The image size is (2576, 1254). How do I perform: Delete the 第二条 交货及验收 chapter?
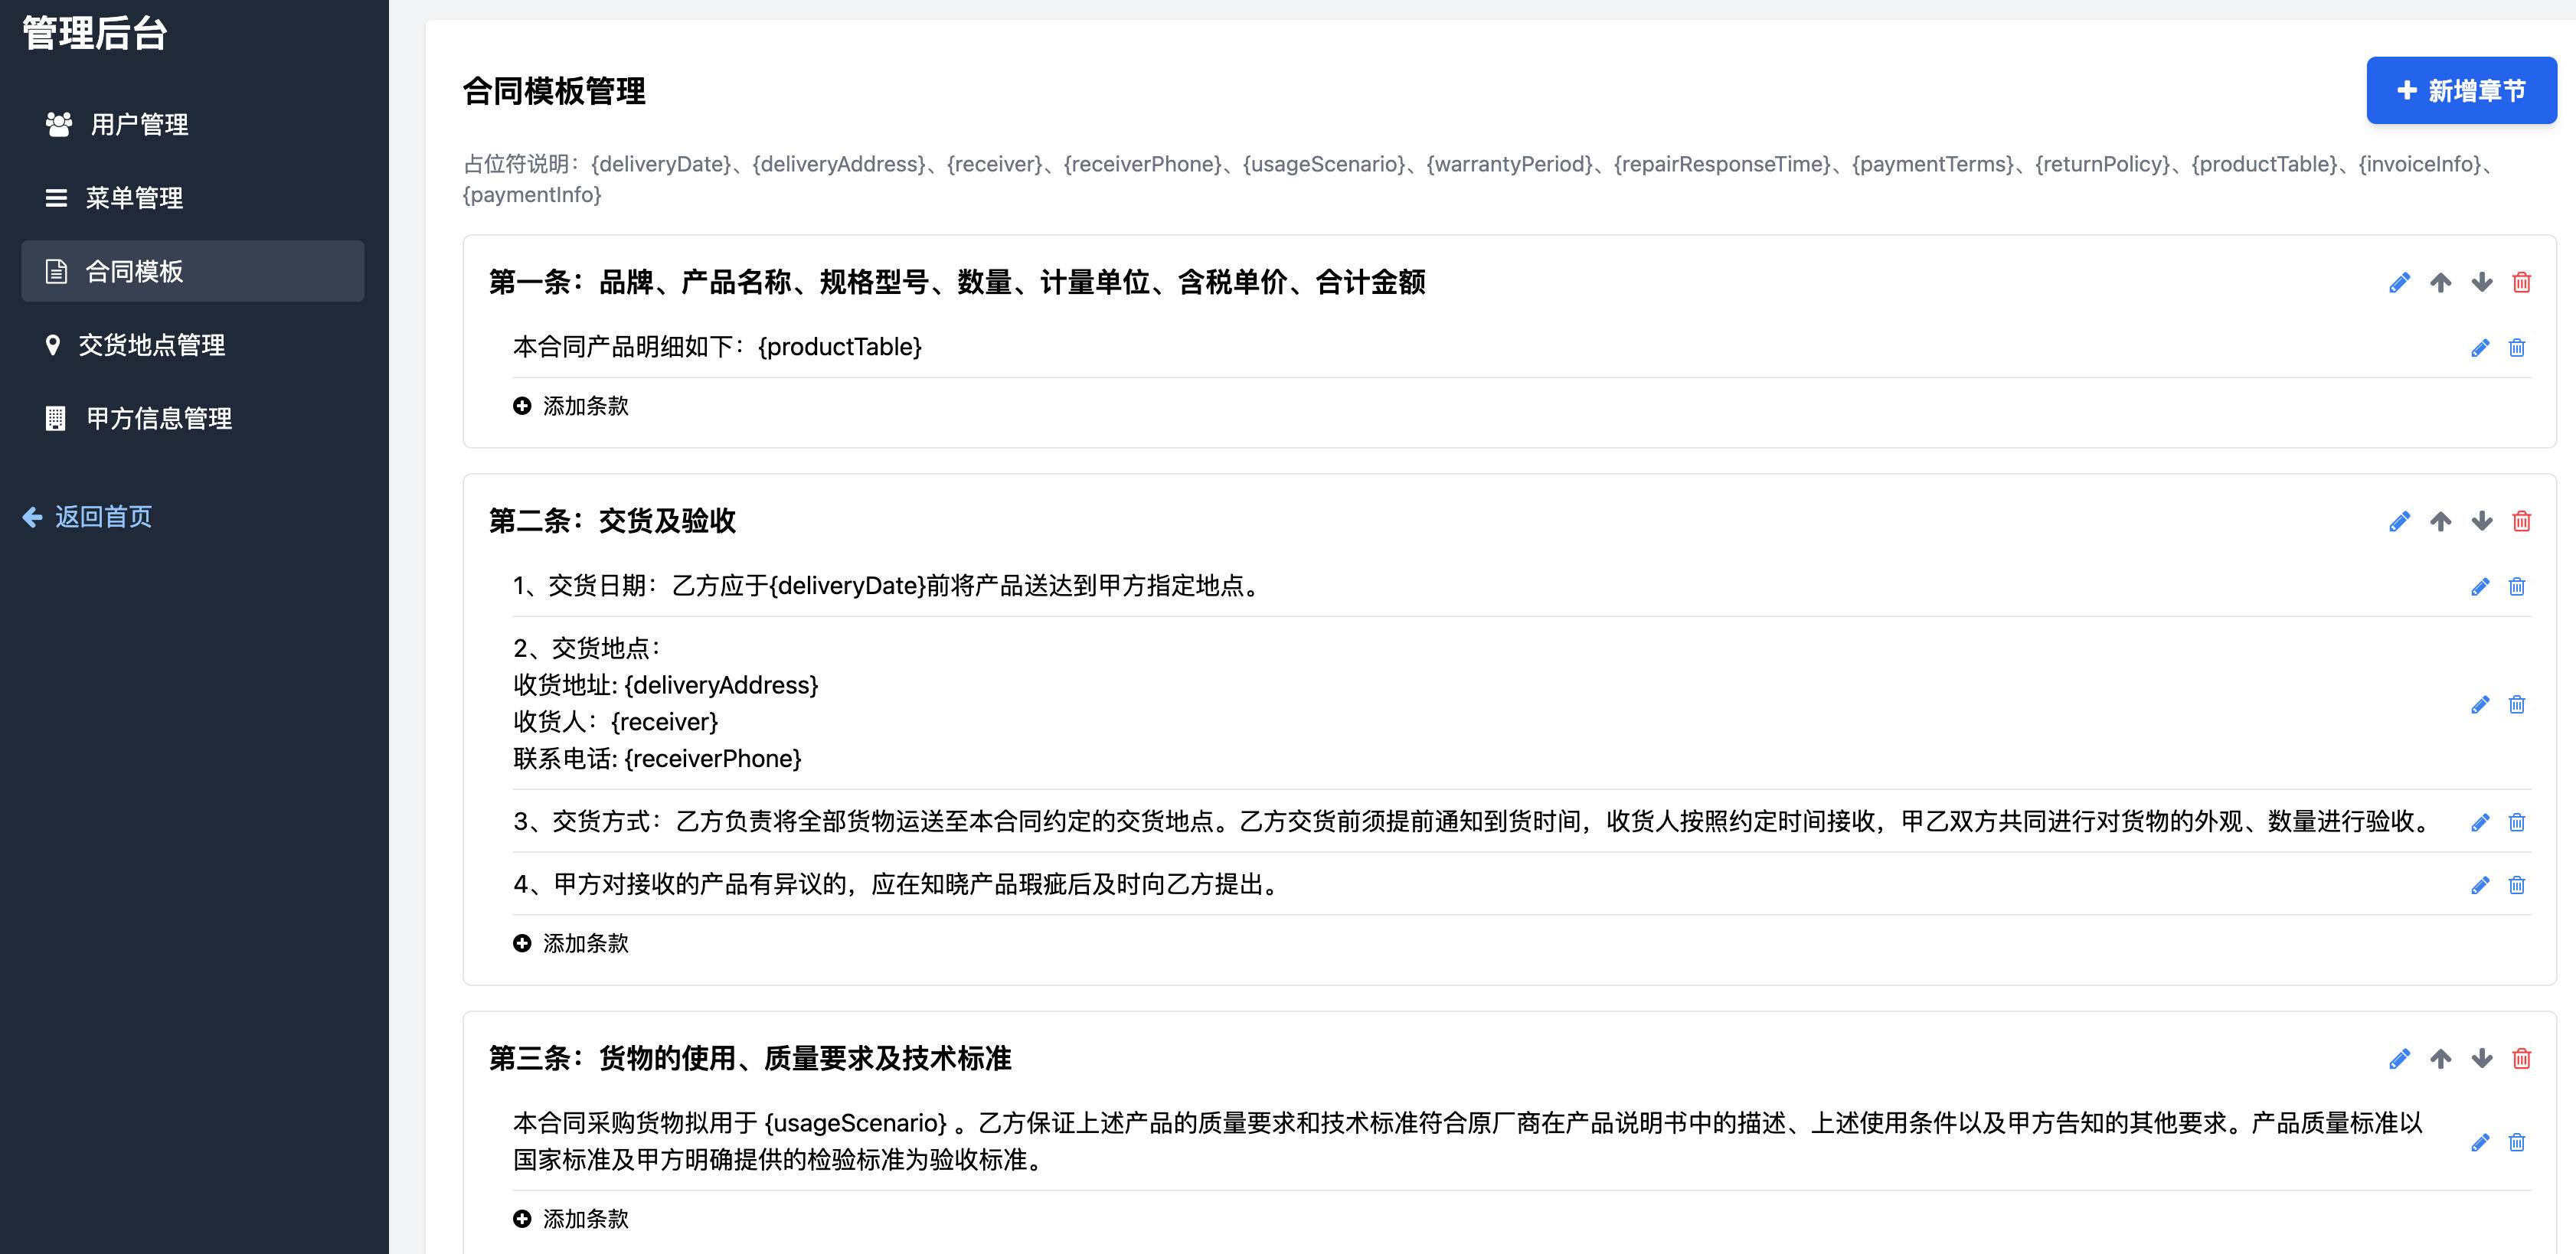2522,522
